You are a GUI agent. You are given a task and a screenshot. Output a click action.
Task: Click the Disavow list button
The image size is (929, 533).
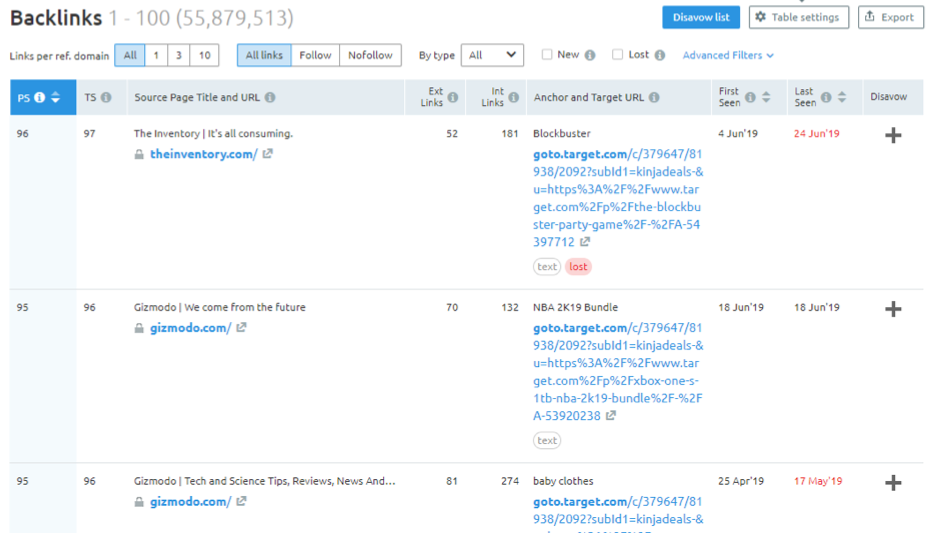(x=700, y=17)
